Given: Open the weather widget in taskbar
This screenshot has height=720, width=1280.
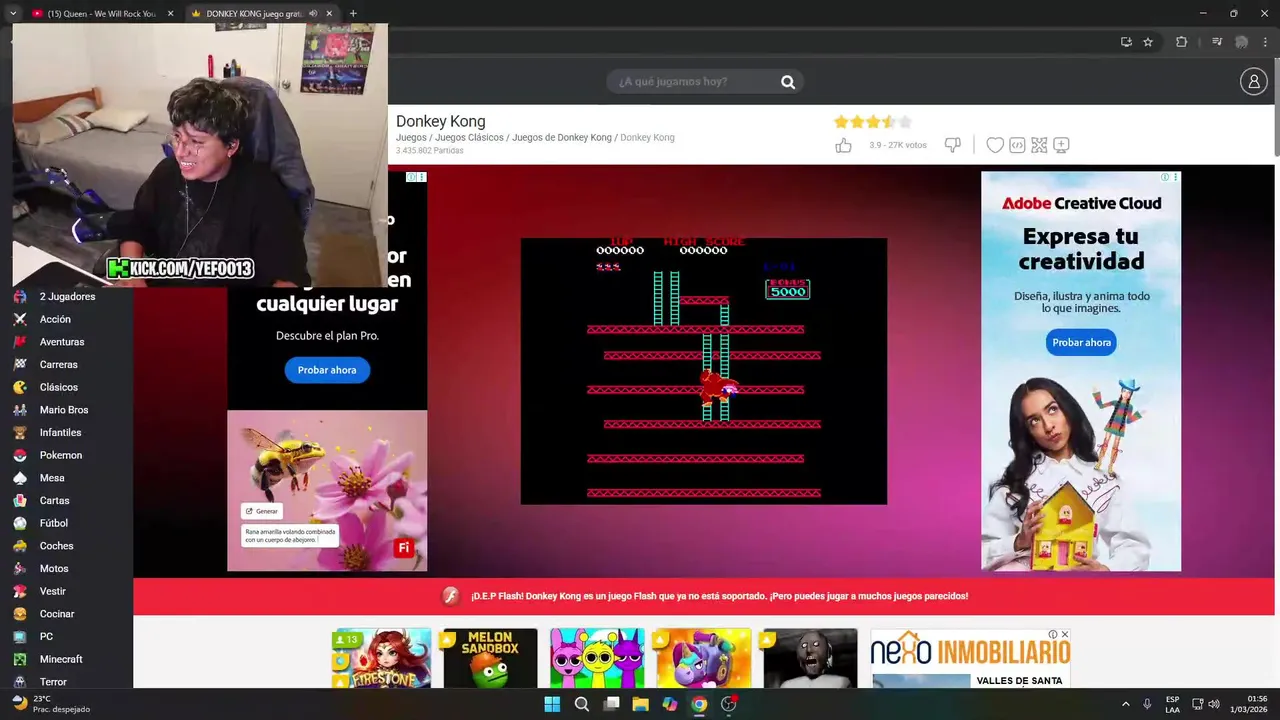Looking at the screenshot, I should (50, 704).
